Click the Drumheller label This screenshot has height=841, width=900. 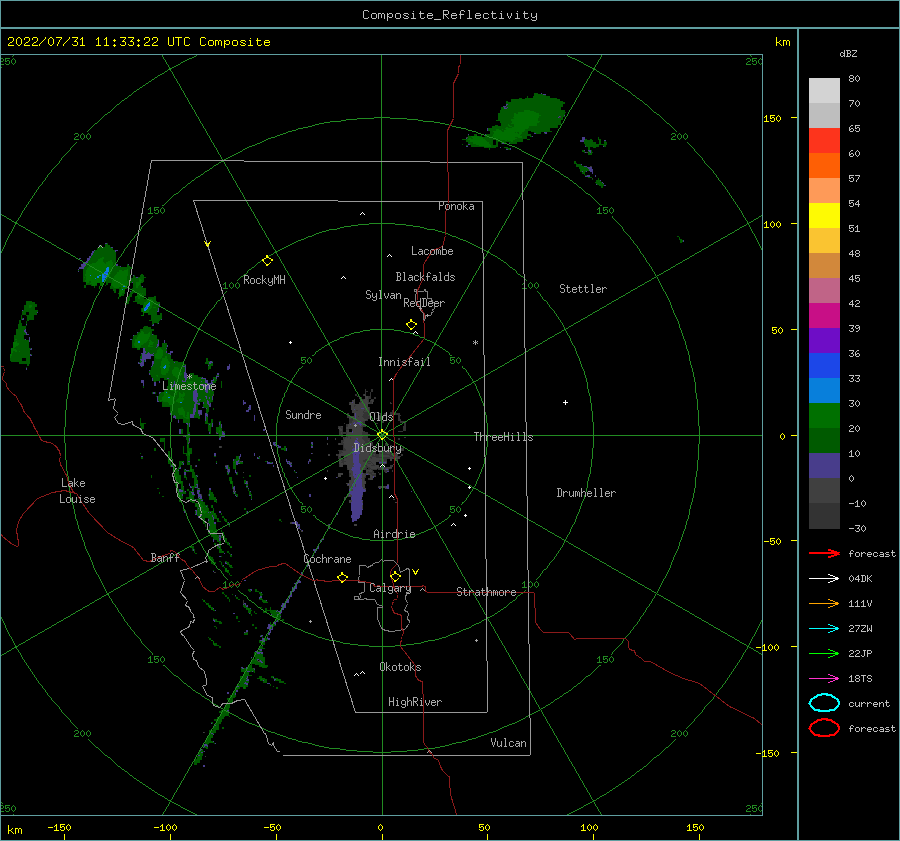[586, 493]
